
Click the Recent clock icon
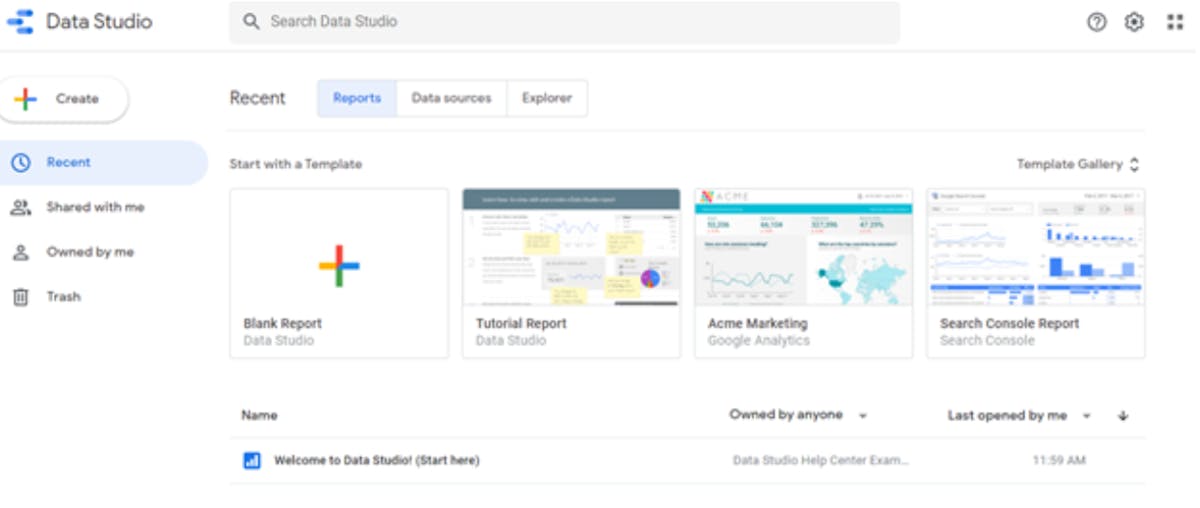(20, 163)
